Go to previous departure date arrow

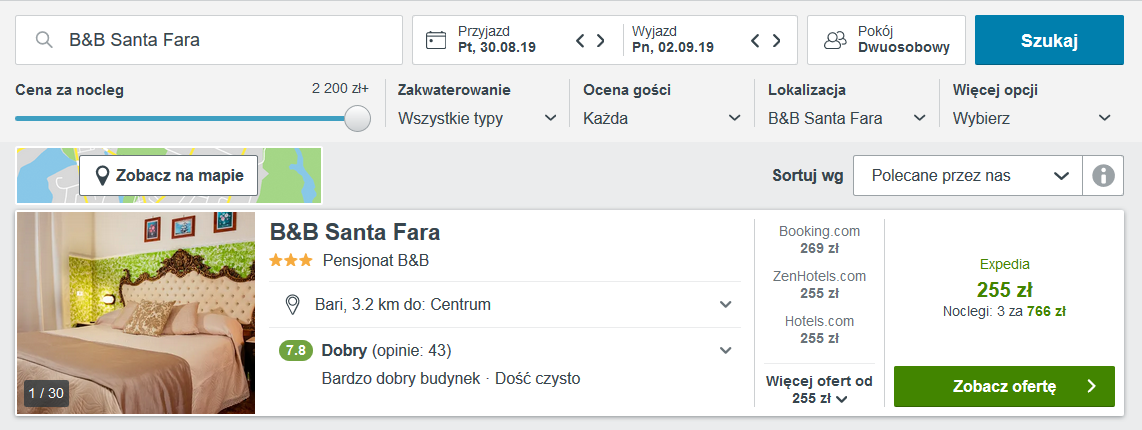756,40
